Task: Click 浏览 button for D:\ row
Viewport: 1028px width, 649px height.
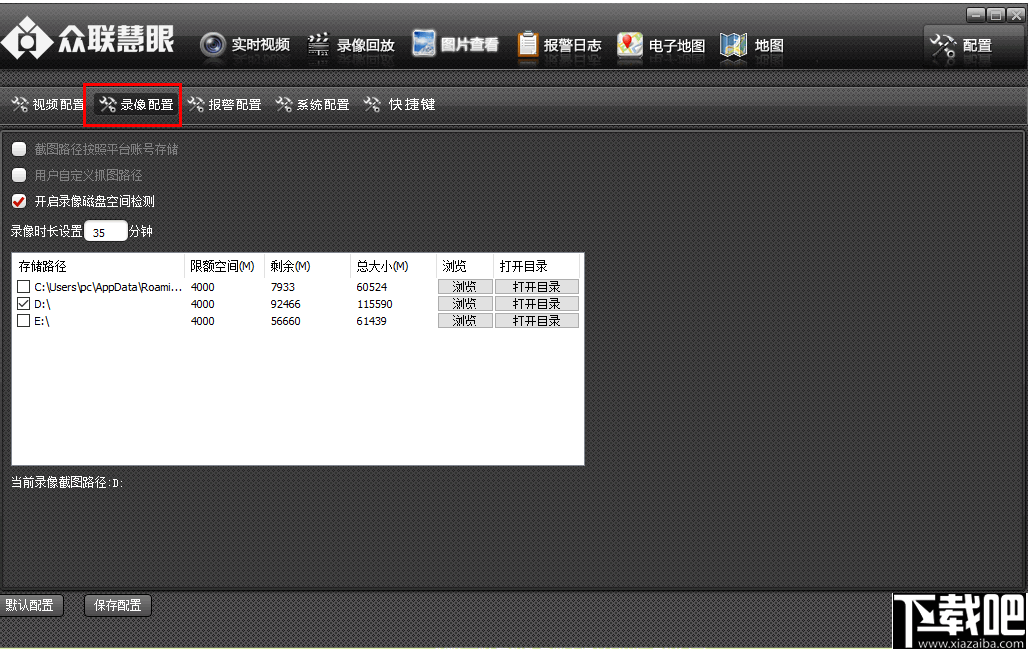Action: pyautogui.click(x=465, y=304)
